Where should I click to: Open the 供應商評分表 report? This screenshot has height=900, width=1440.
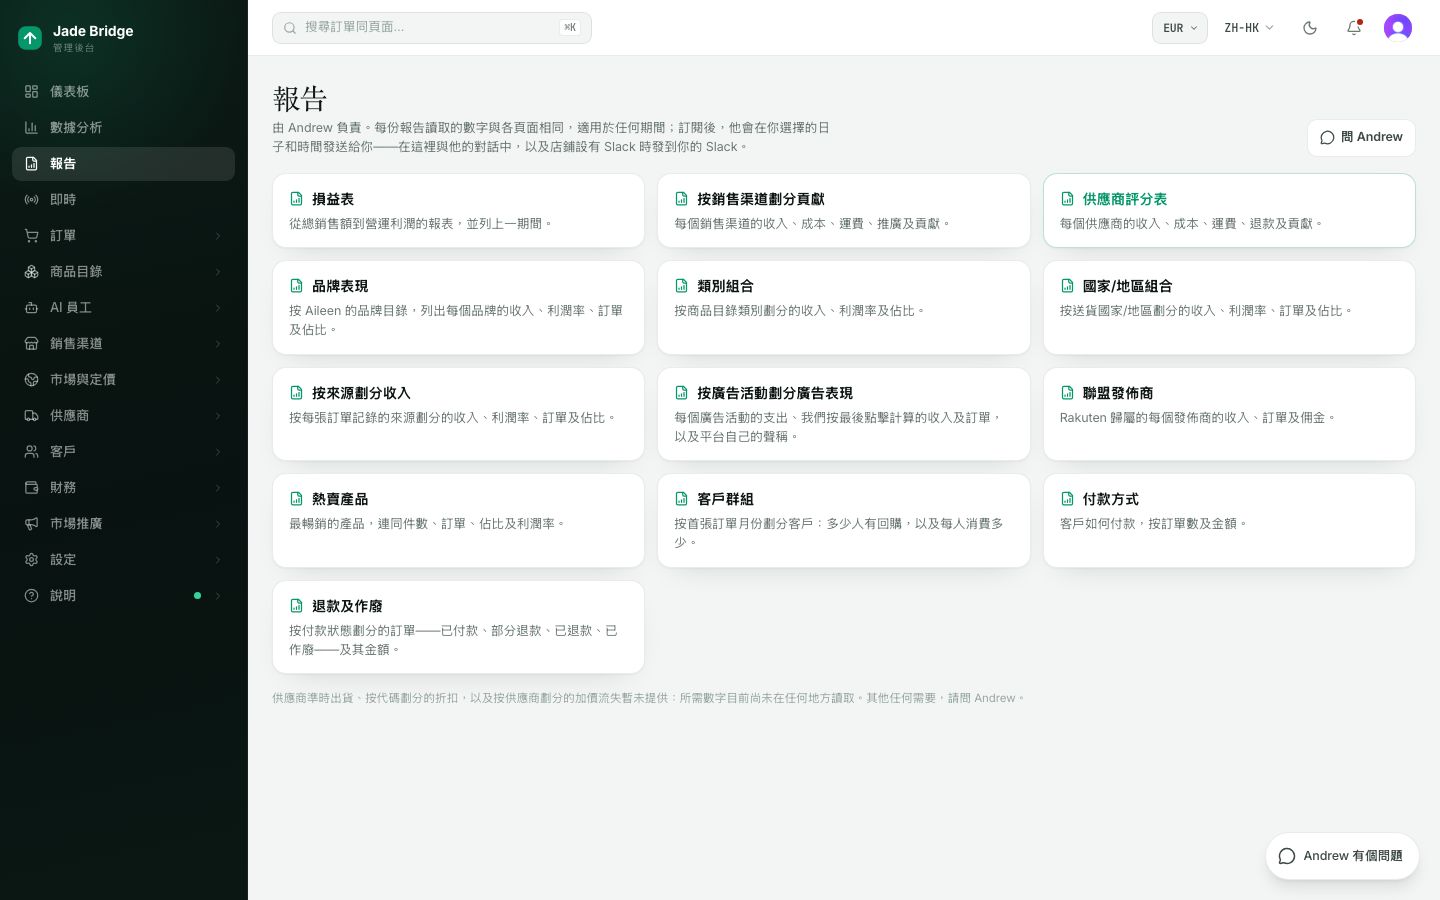(x=1229, y=210)
